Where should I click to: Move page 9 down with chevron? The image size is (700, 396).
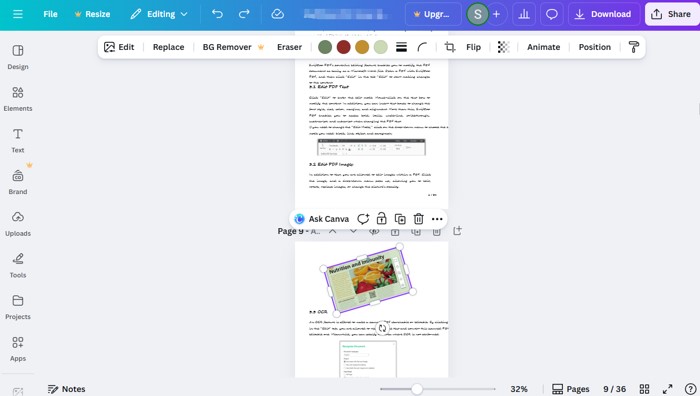click(353, 231)
